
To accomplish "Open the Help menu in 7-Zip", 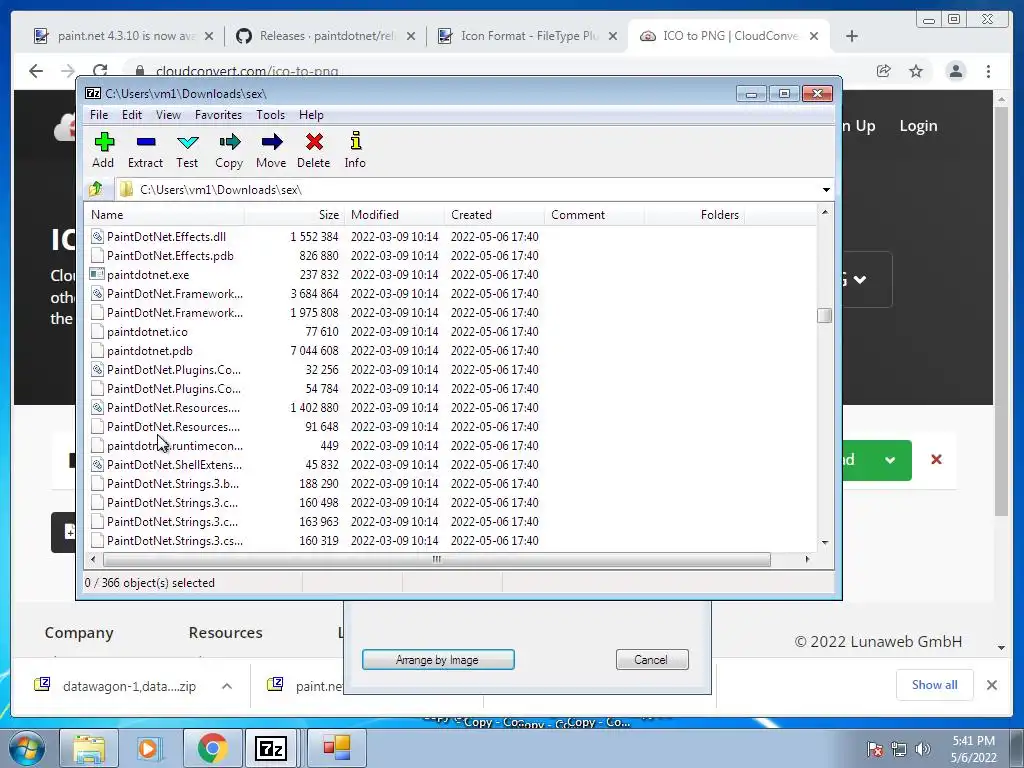I will (312, 115).
